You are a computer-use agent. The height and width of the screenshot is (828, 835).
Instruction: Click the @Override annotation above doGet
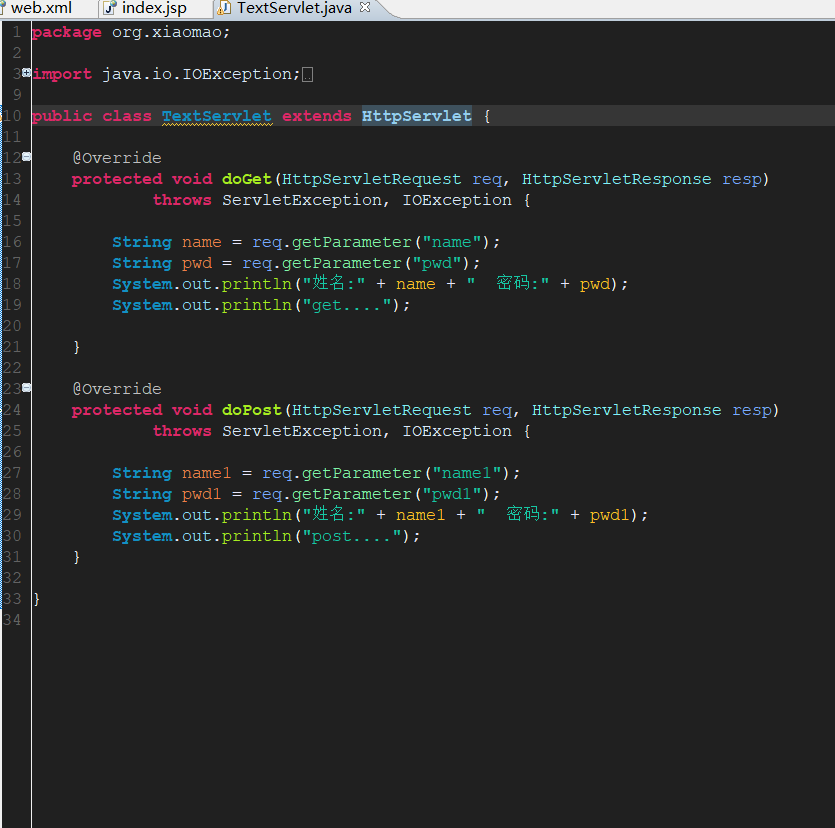coord(116,157)
